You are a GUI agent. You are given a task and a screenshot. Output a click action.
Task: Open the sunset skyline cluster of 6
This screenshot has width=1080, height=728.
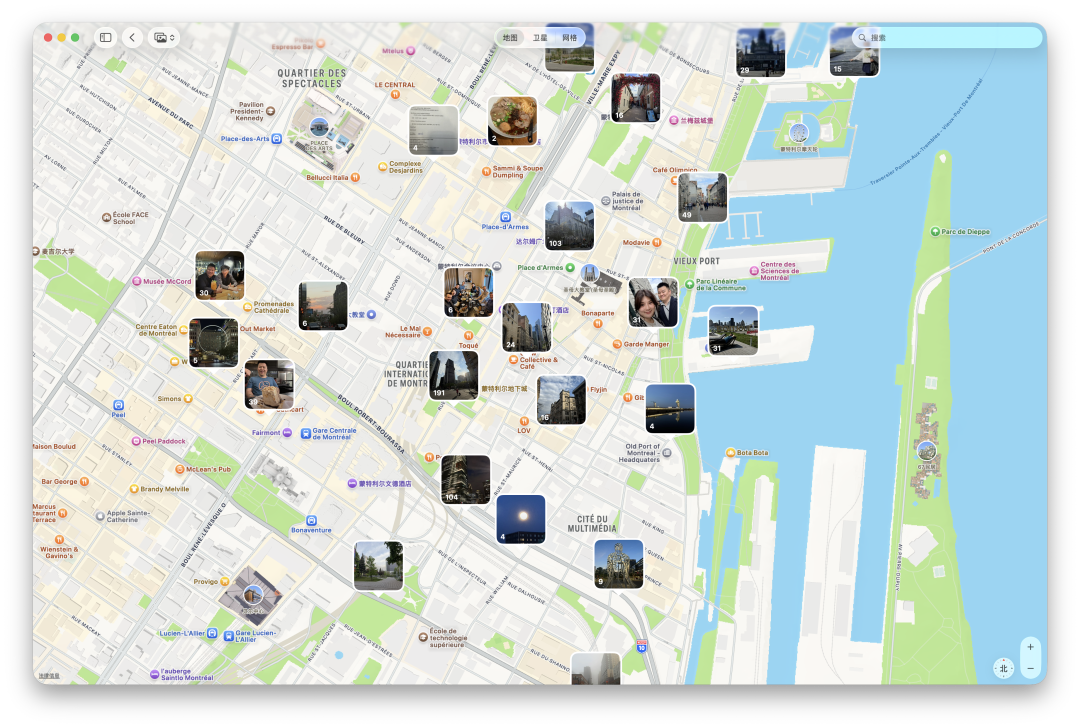pos(323,306)
